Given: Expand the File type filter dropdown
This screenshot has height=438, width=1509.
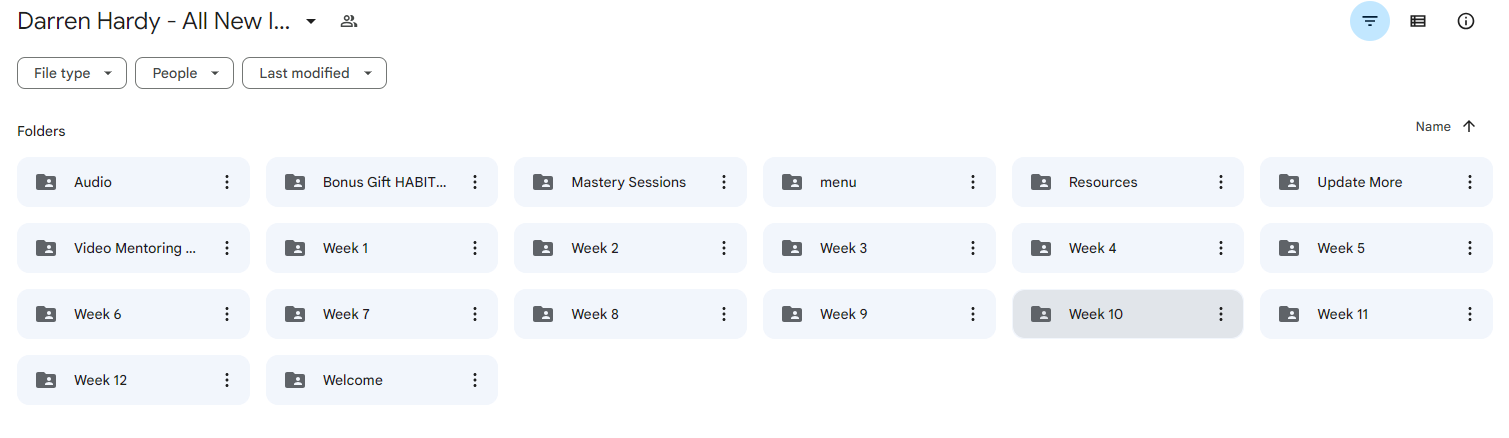Looking at the screenshot, I should tap(72, 73).
